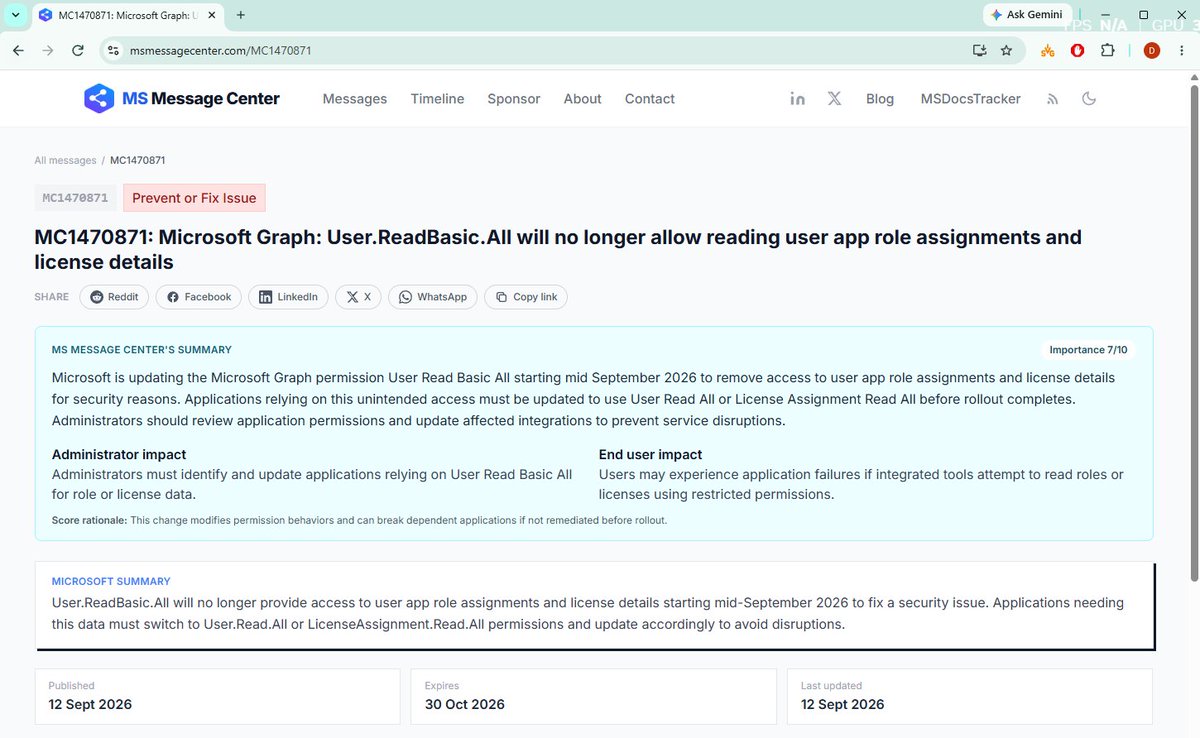Click the Administrator impact heading

click(x=119, y=454)
